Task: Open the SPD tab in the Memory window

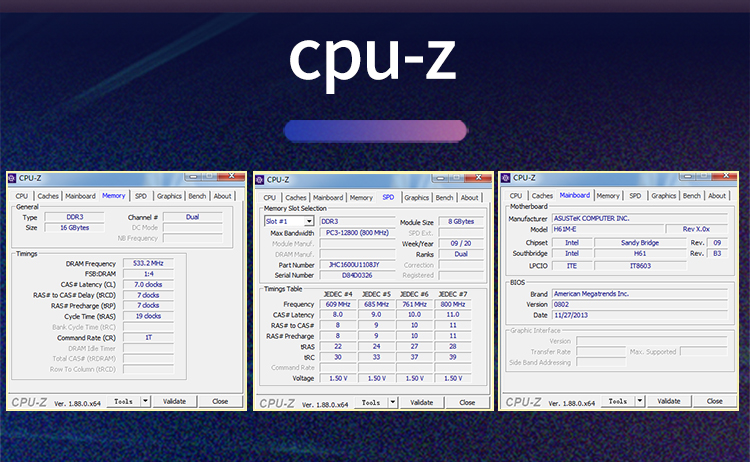Action: [x=141, y=196]
